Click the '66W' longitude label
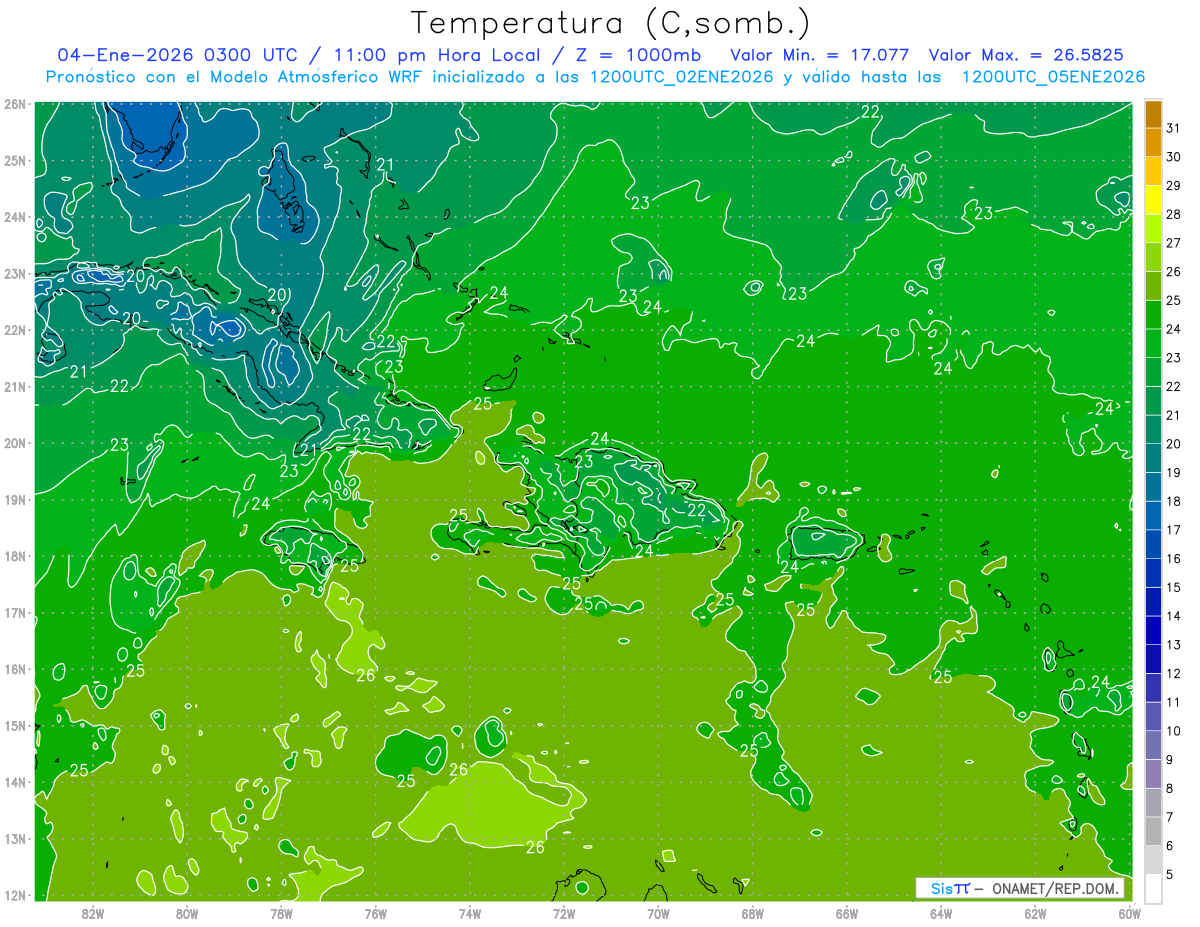1200x927 pixels. click(x=847, y=913)
